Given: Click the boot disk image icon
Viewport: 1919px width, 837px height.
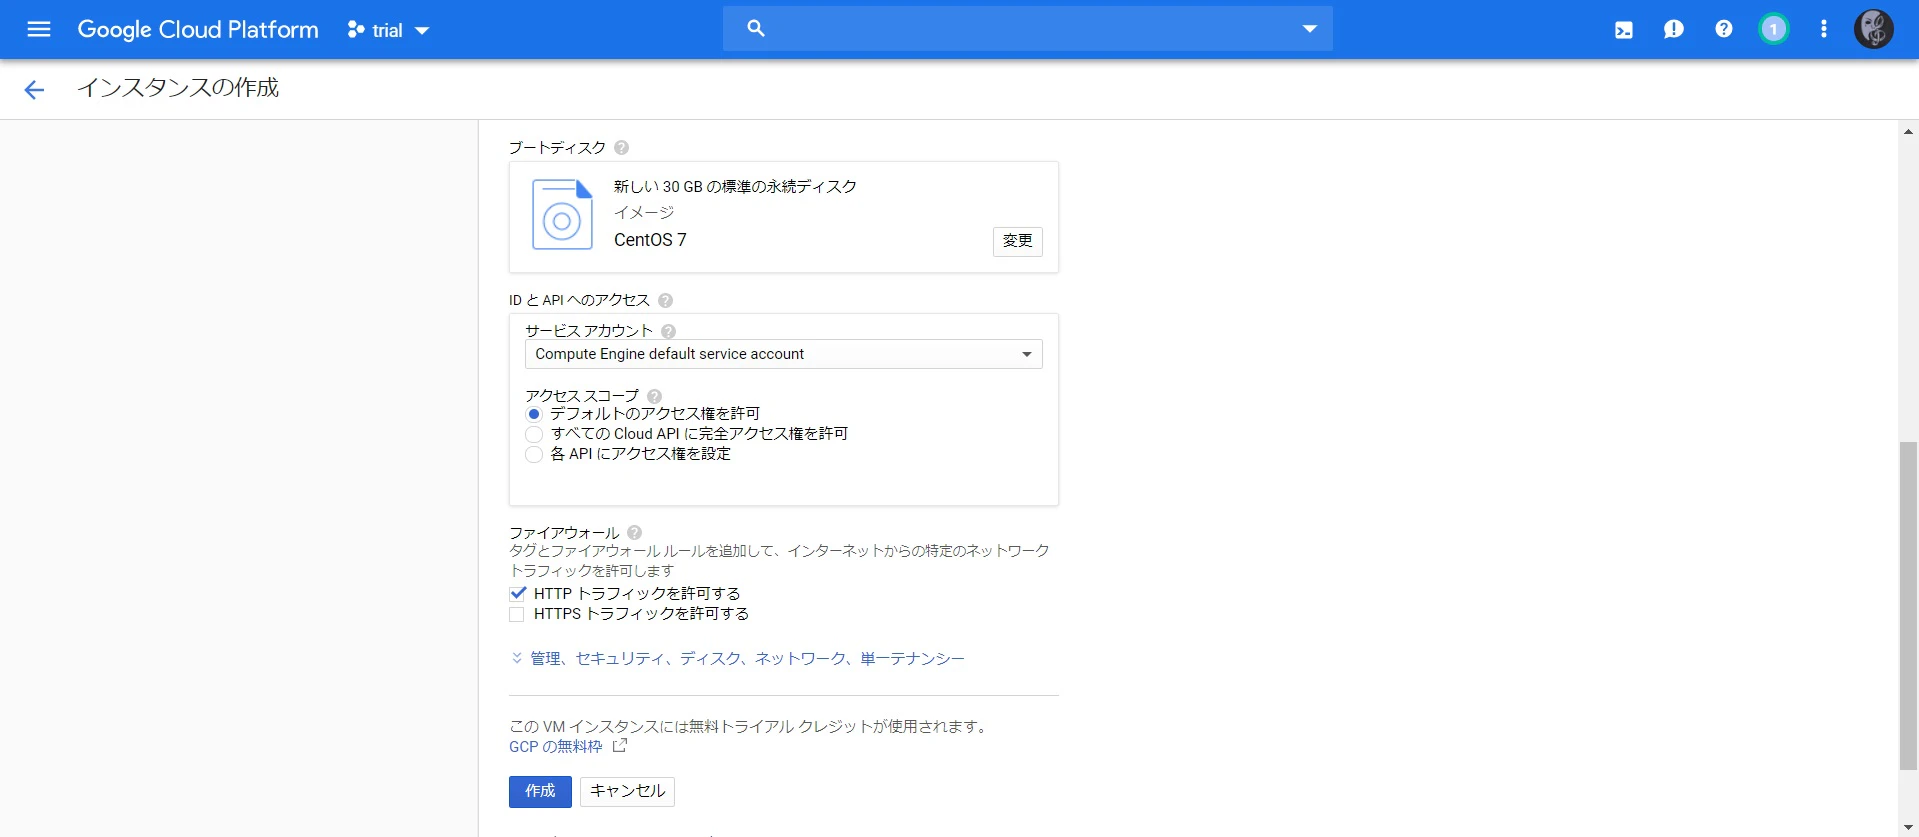Looking at the screenshot, I should click(x=562, y=214).
